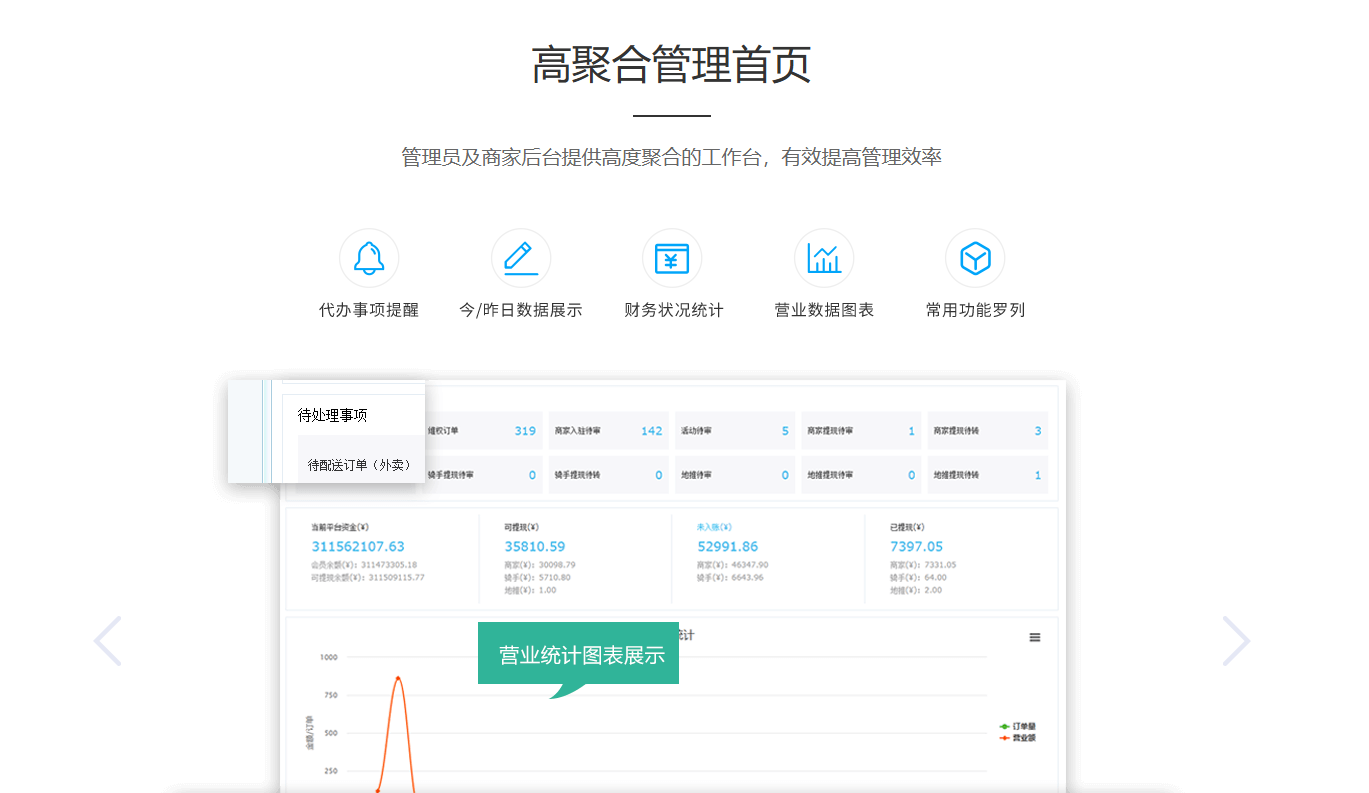Click the orange peak point on chart
The width and height of the screenshot is (1369, 793).
click(x=398, y=678)
